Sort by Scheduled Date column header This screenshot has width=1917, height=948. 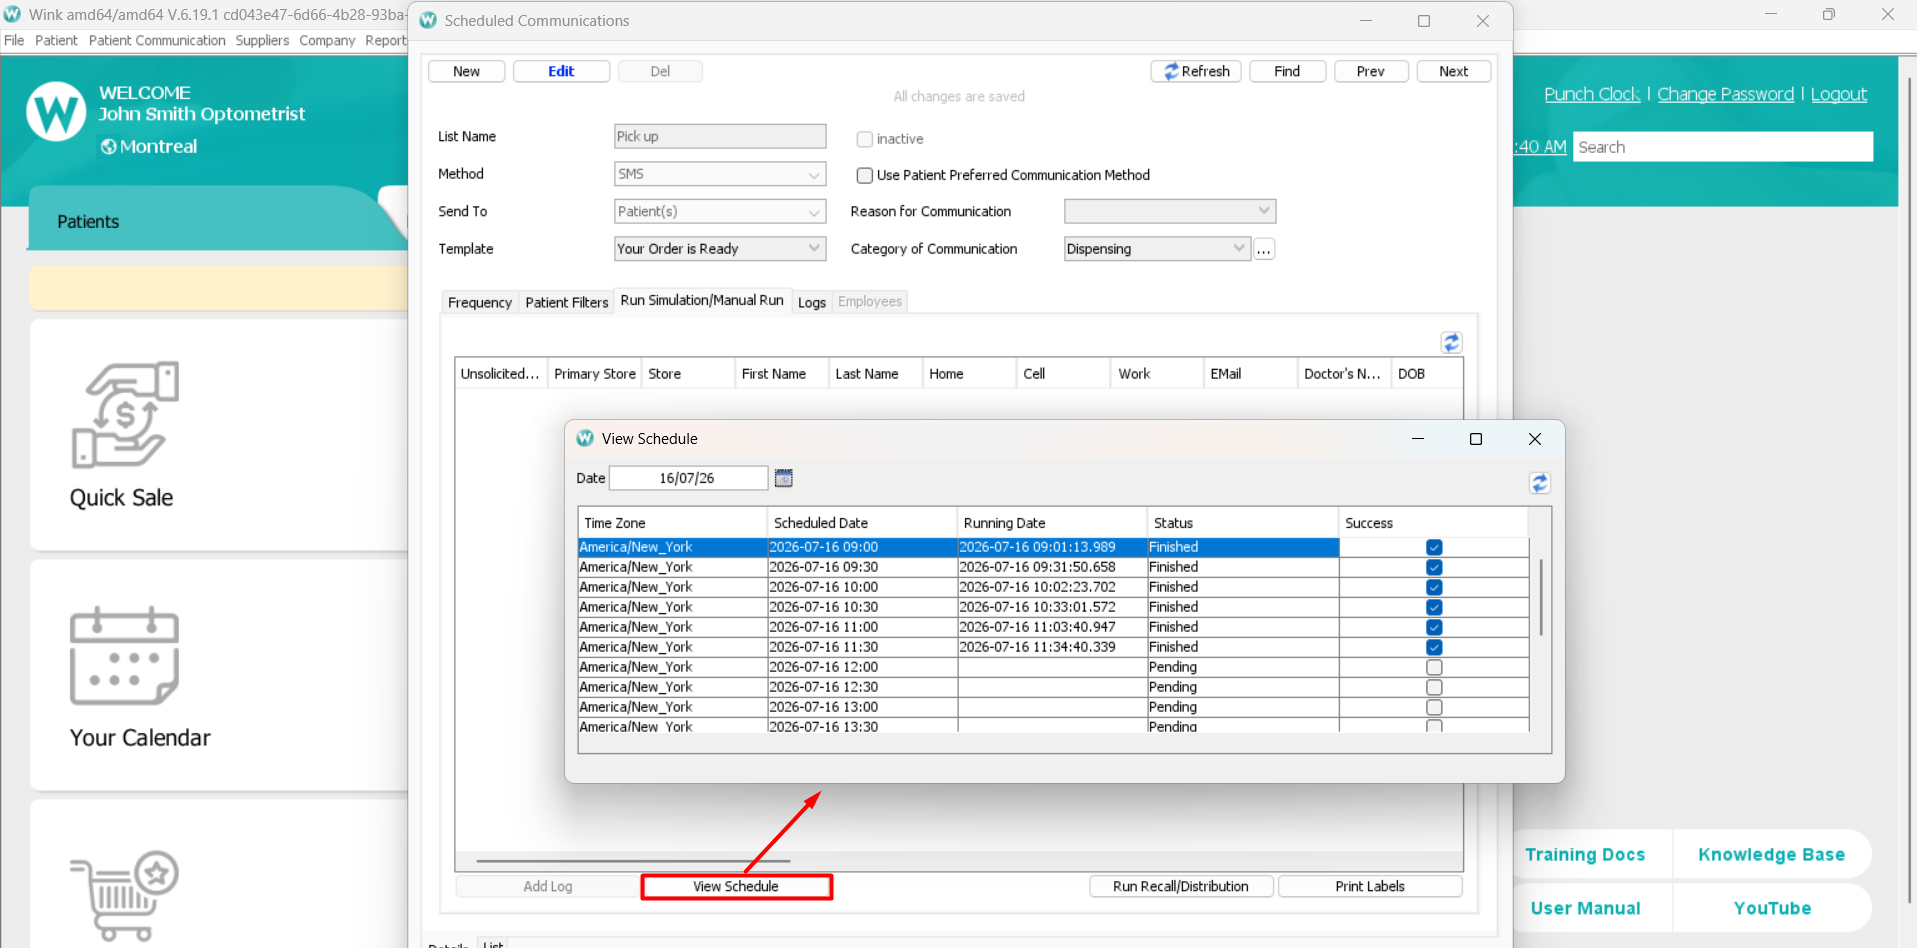(862, 523)
